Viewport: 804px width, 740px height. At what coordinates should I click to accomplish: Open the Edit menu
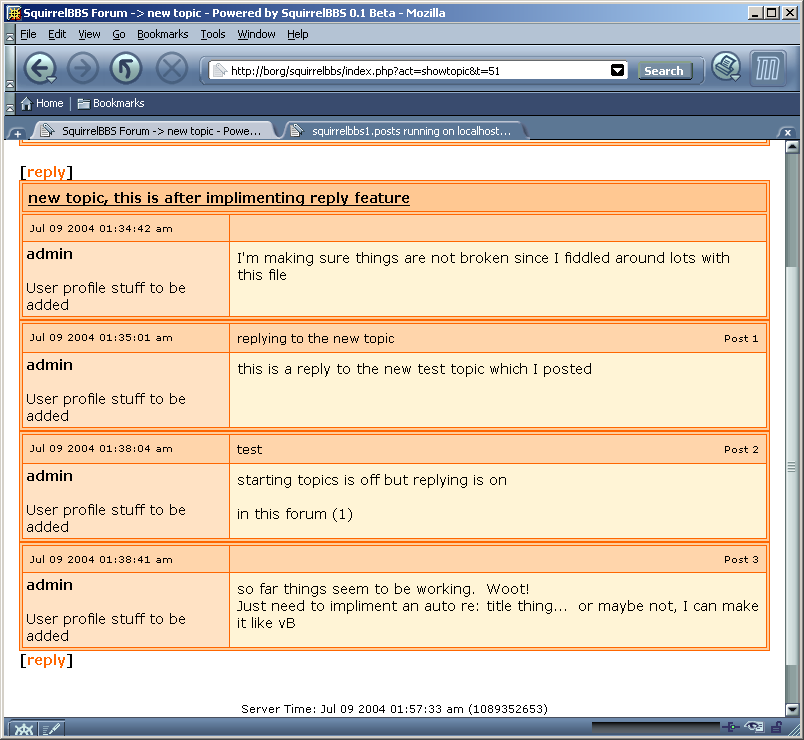pos(57,34)
